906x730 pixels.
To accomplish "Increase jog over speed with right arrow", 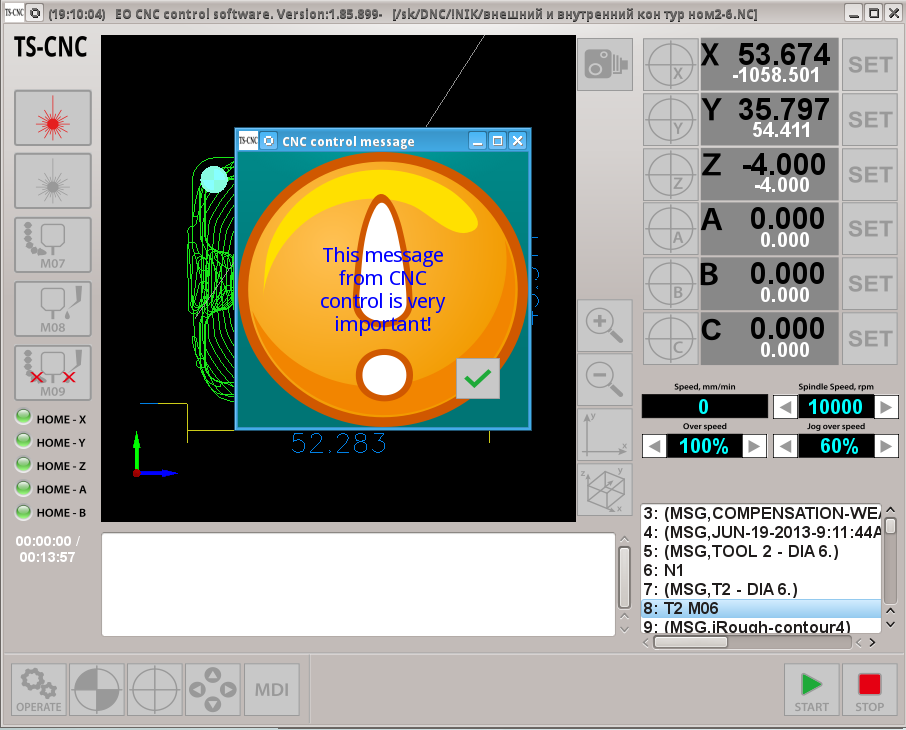I will [x=885, y=446].
